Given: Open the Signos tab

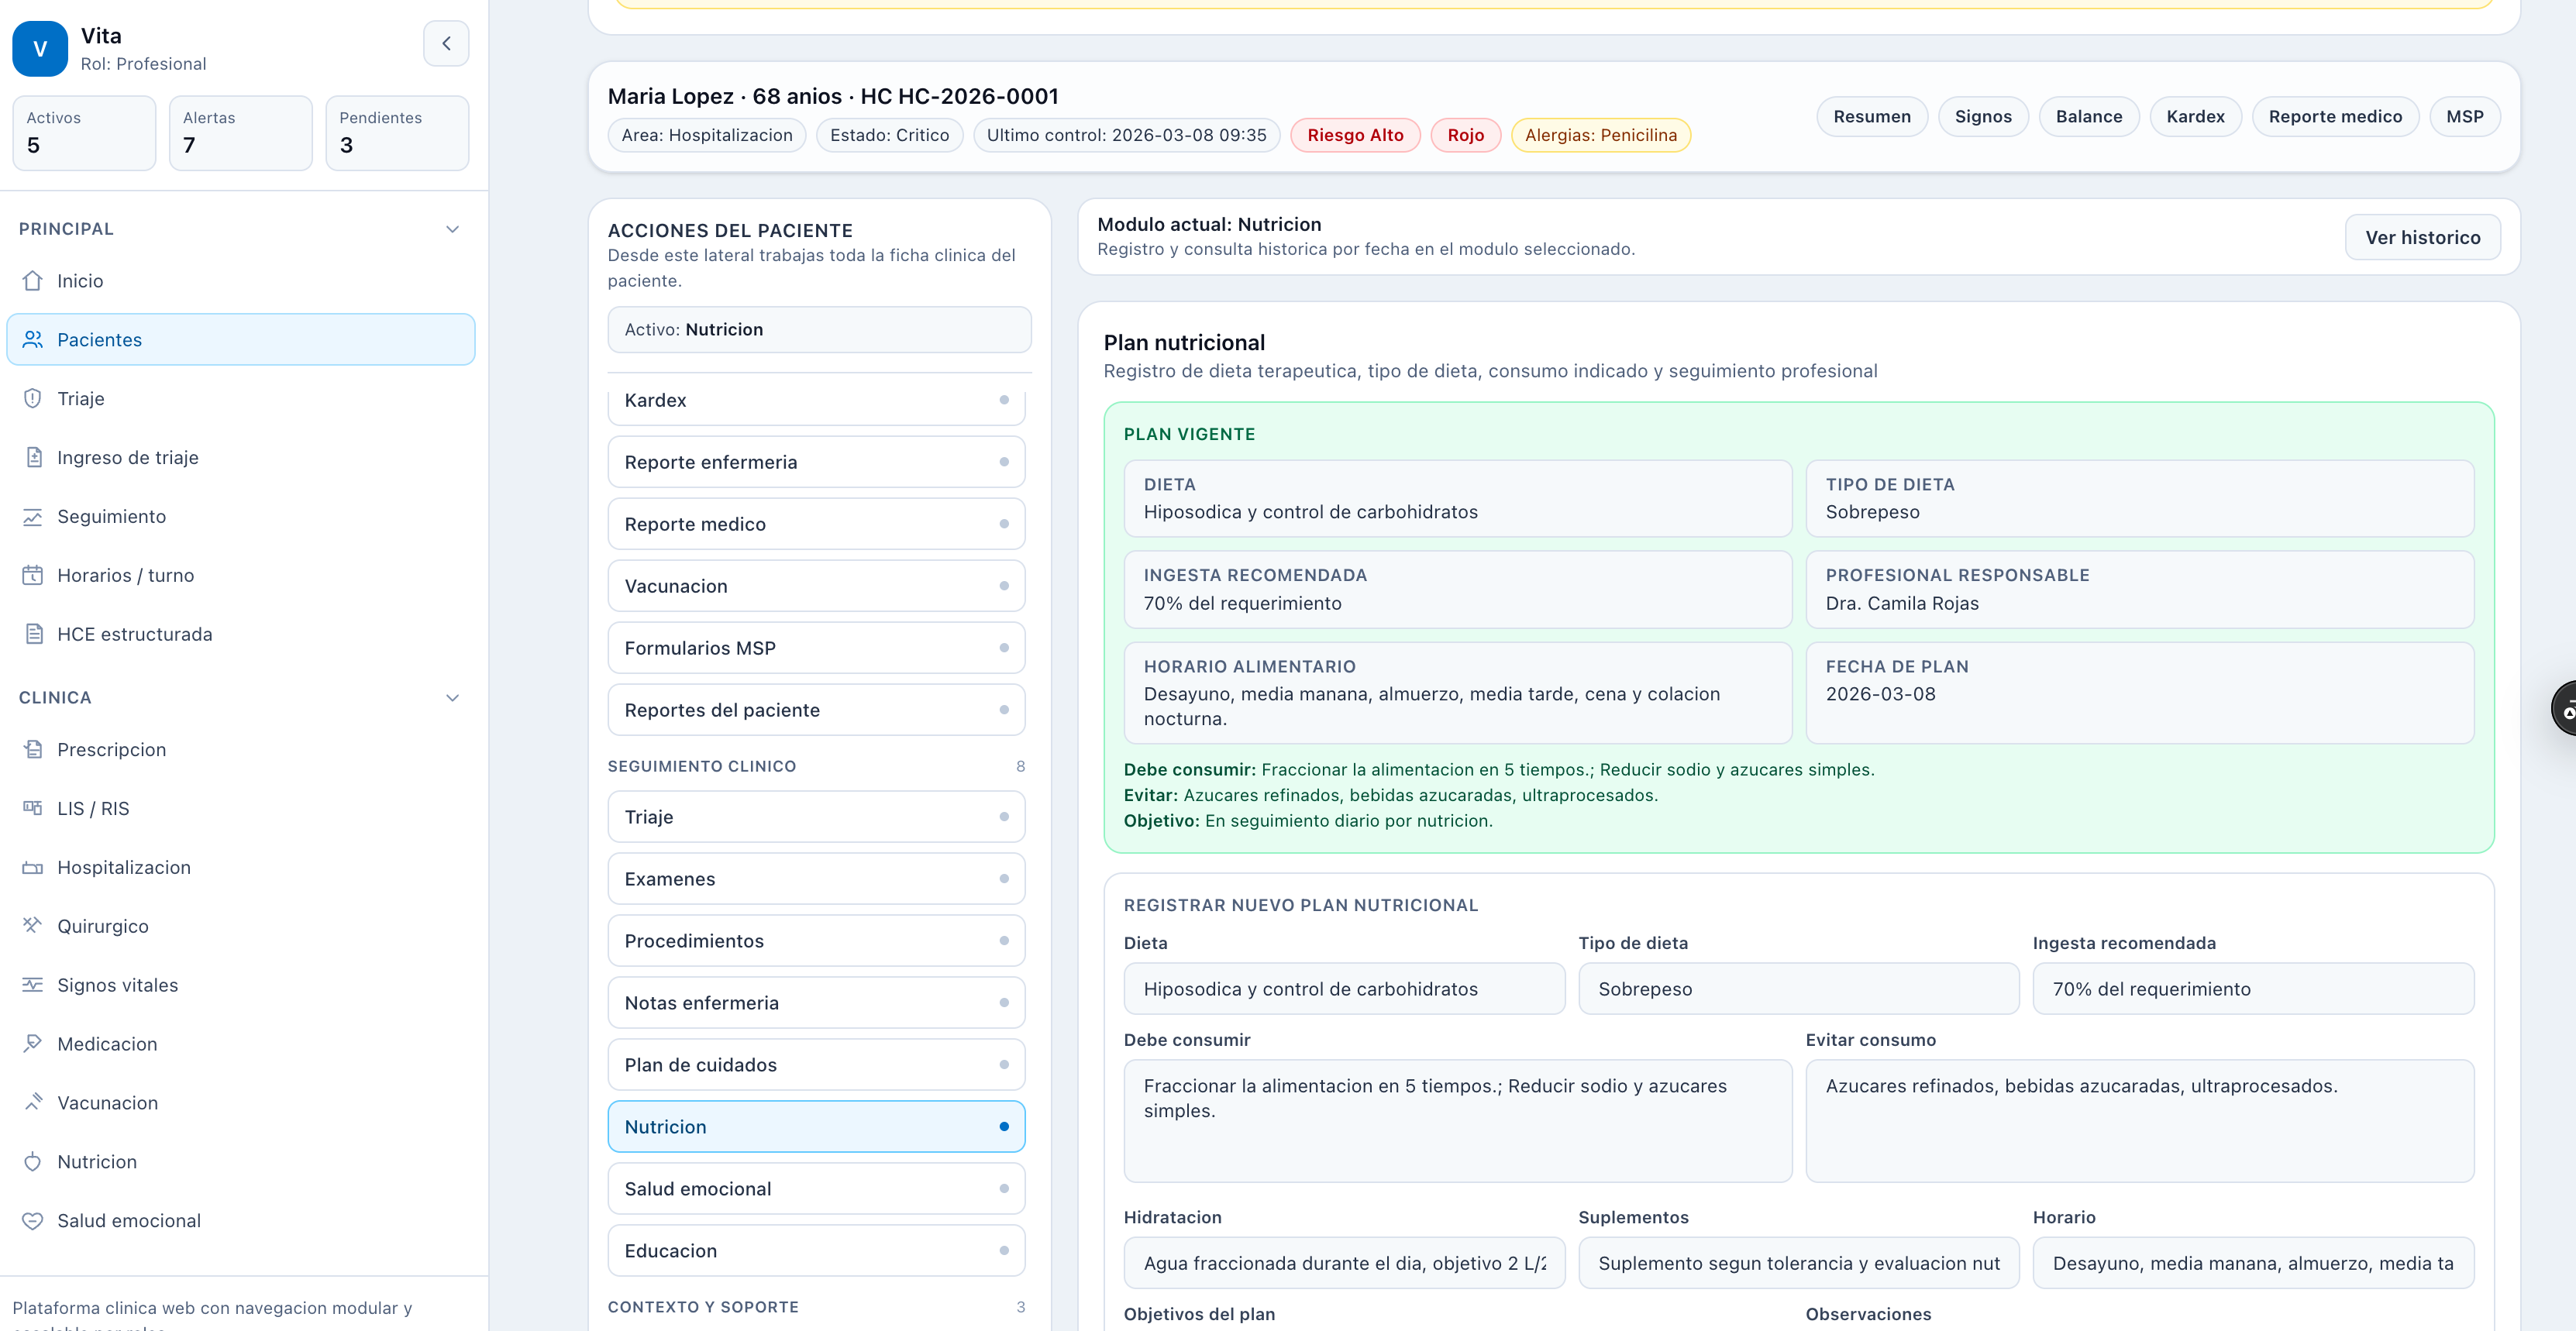Looking at the screenshot, I should coord(1983,117).
